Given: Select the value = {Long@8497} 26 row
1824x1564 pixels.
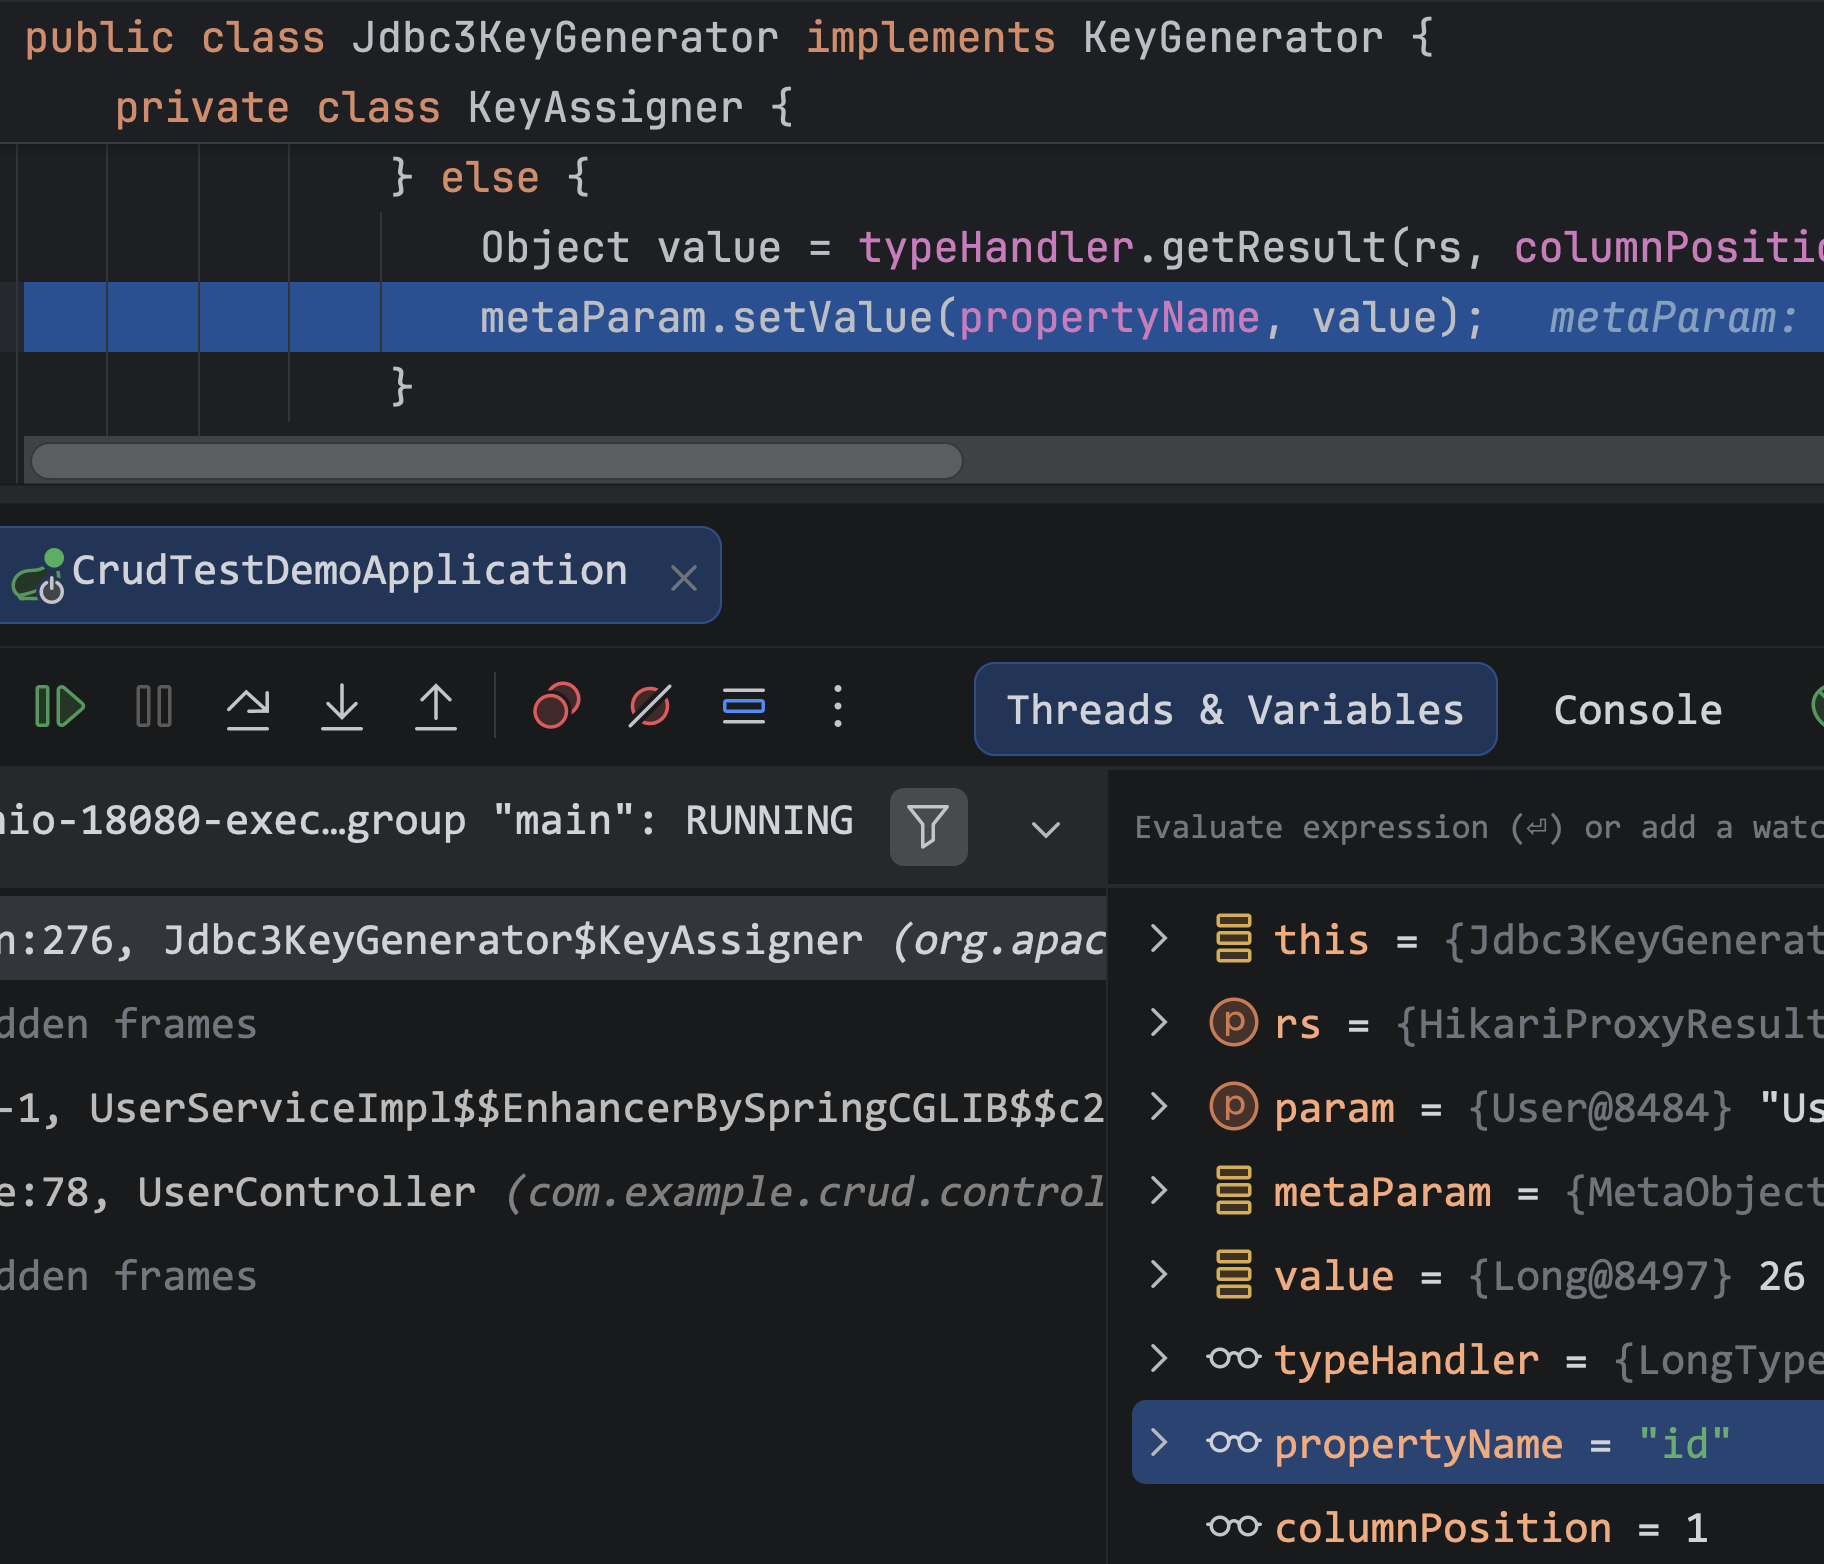Looking at the screenshot, I should click(1478, 1275).
